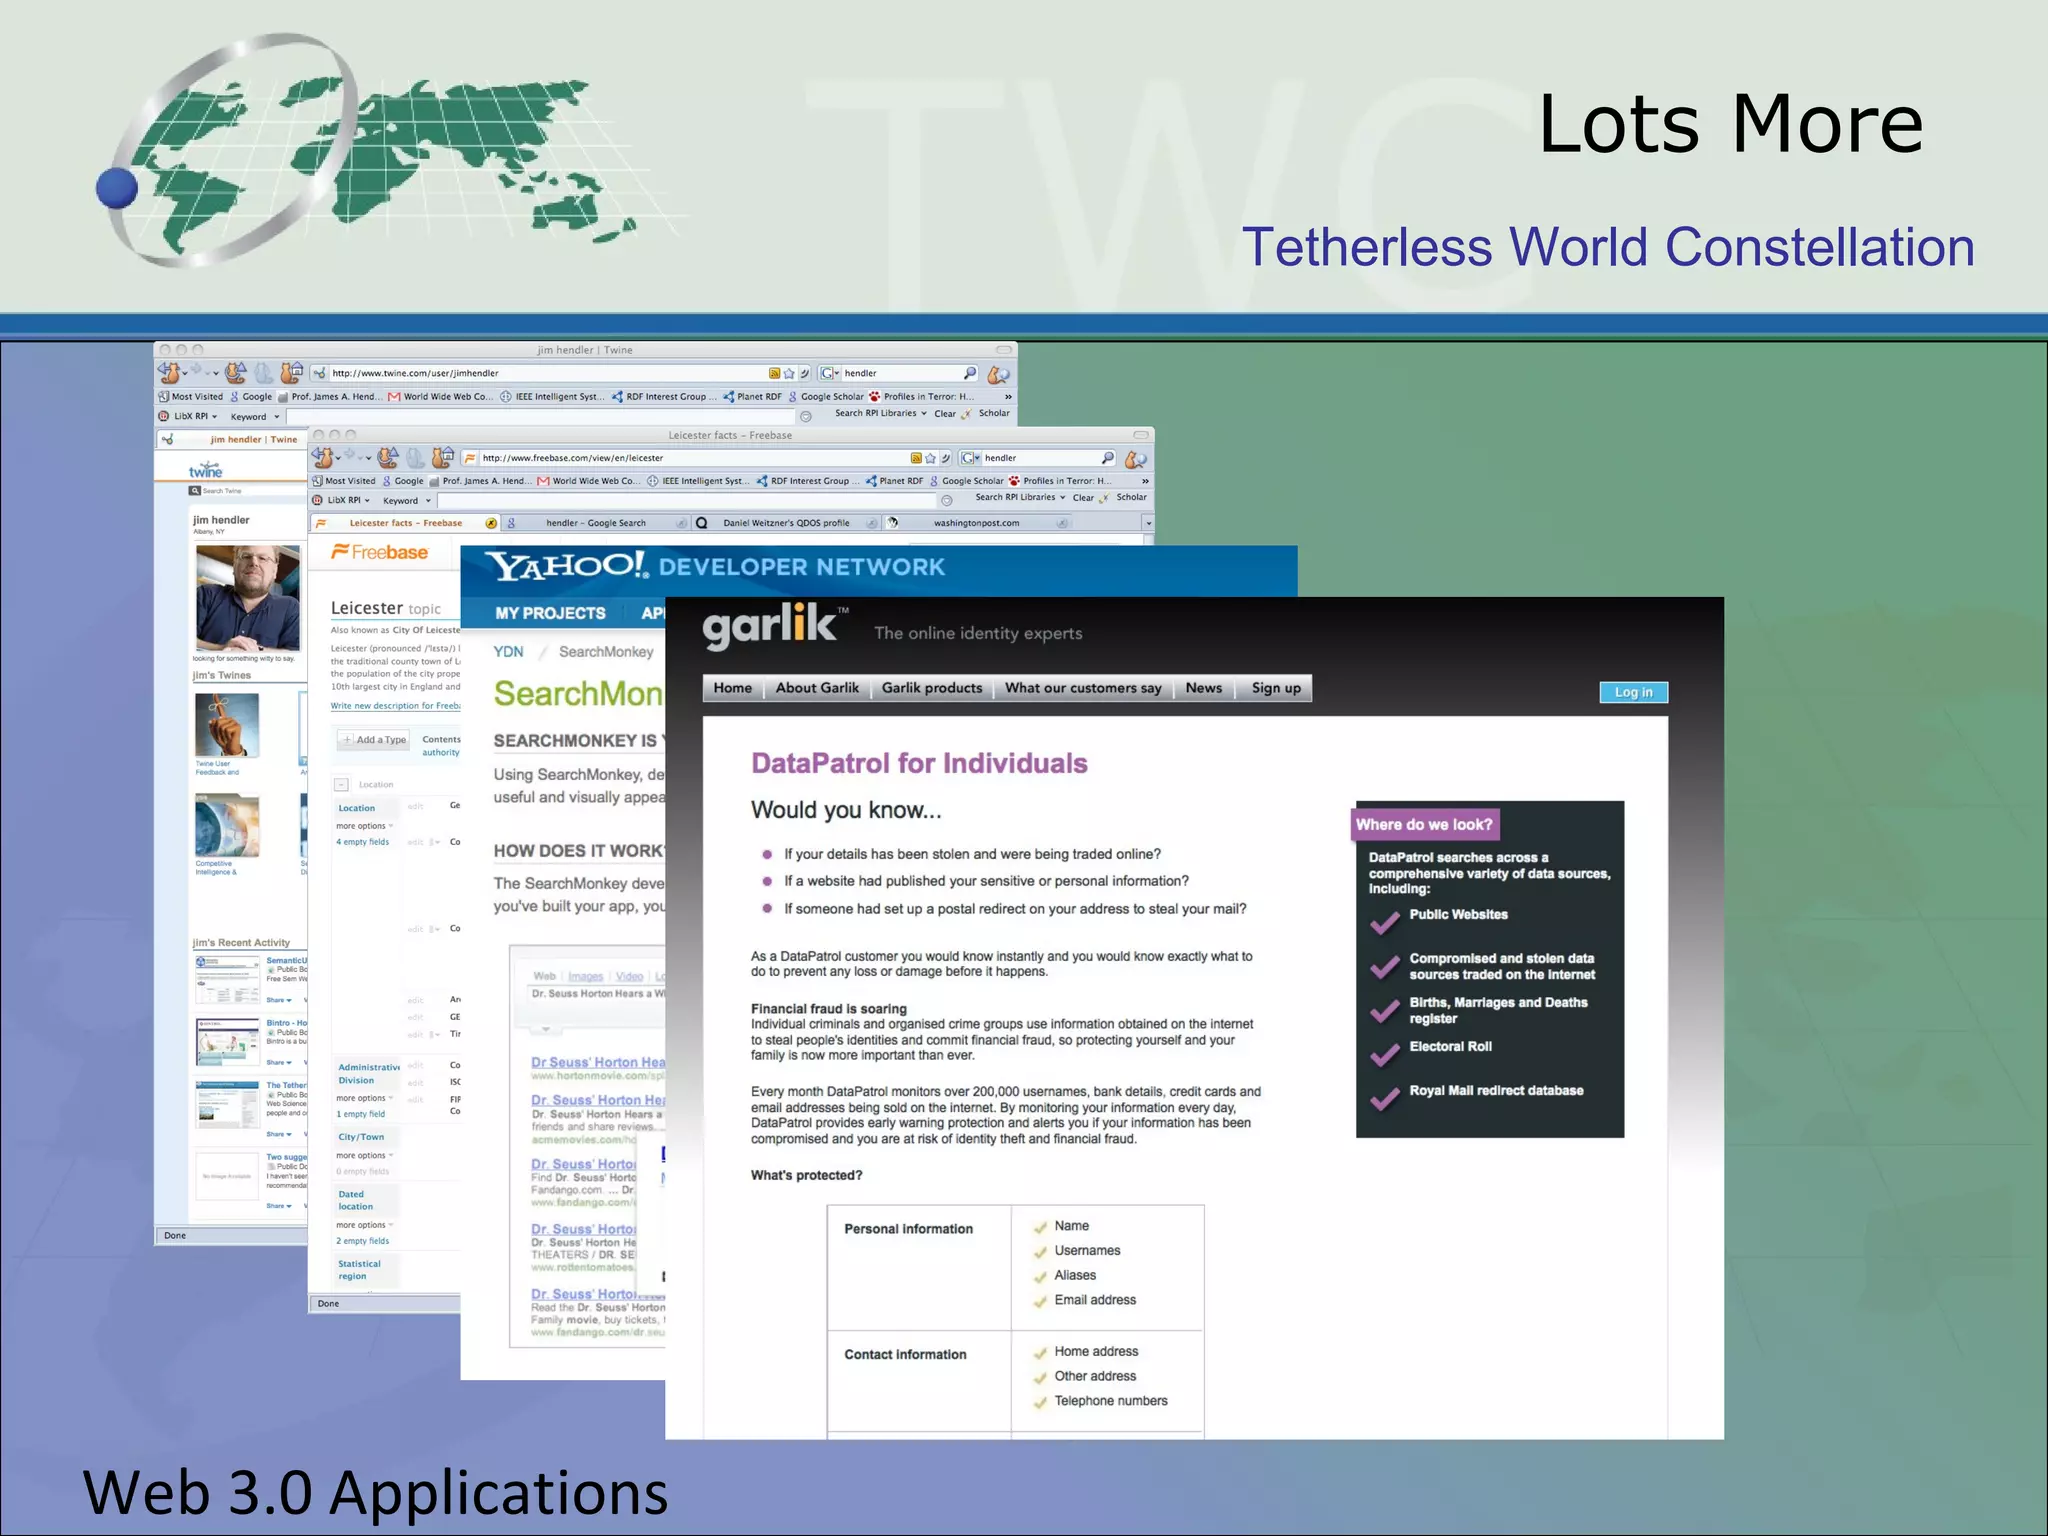2048x1536 pixels.
Task: Click the Google Scholar bookmark in the Freebase window
Action: click(966, 481)
